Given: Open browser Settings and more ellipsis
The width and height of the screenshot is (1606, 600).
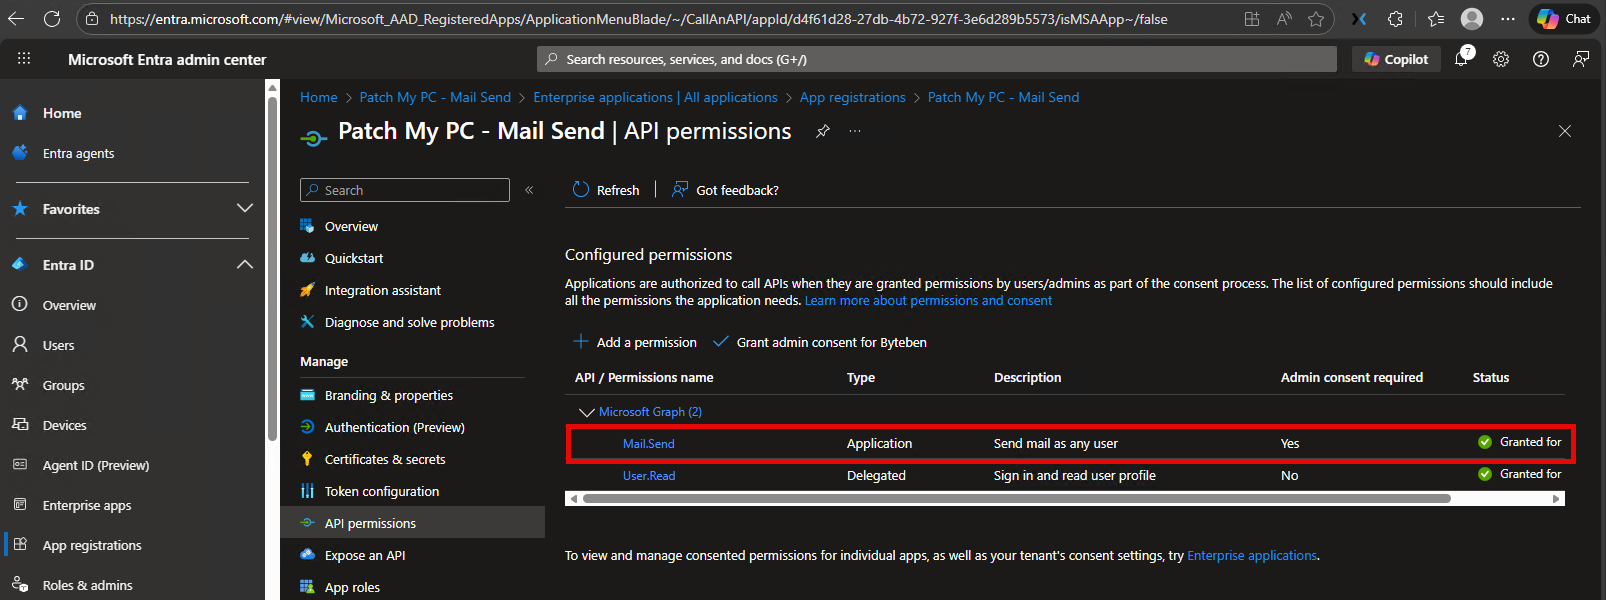Looking at the screenshot, I should tap(1508, 19).
